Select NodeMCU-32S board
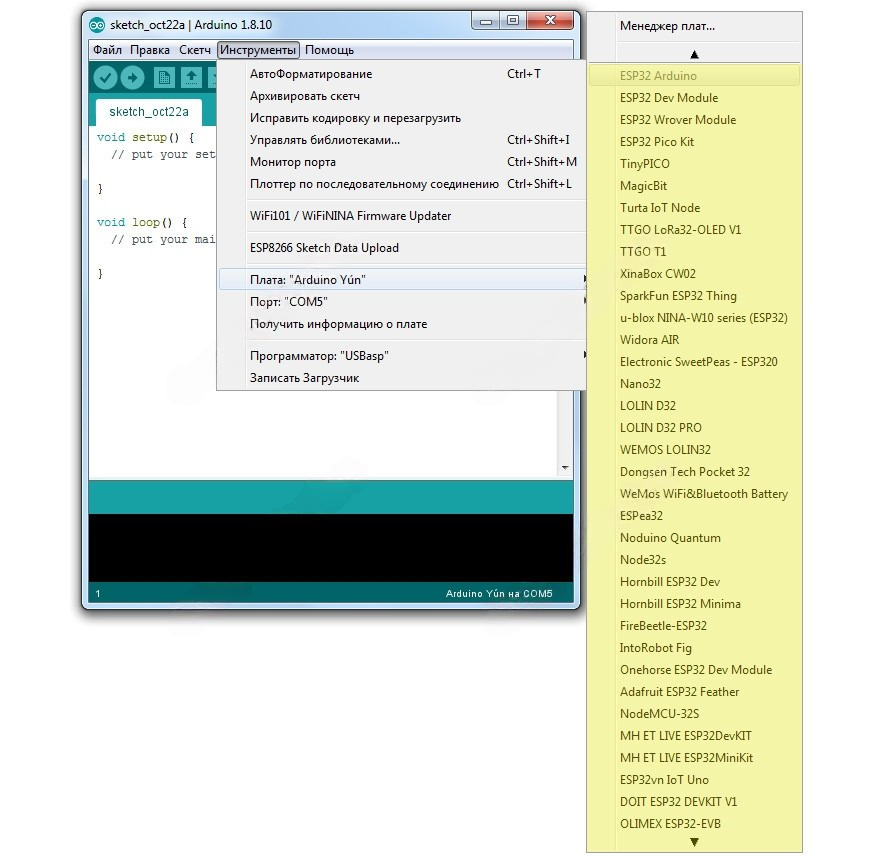 point(659,714)
